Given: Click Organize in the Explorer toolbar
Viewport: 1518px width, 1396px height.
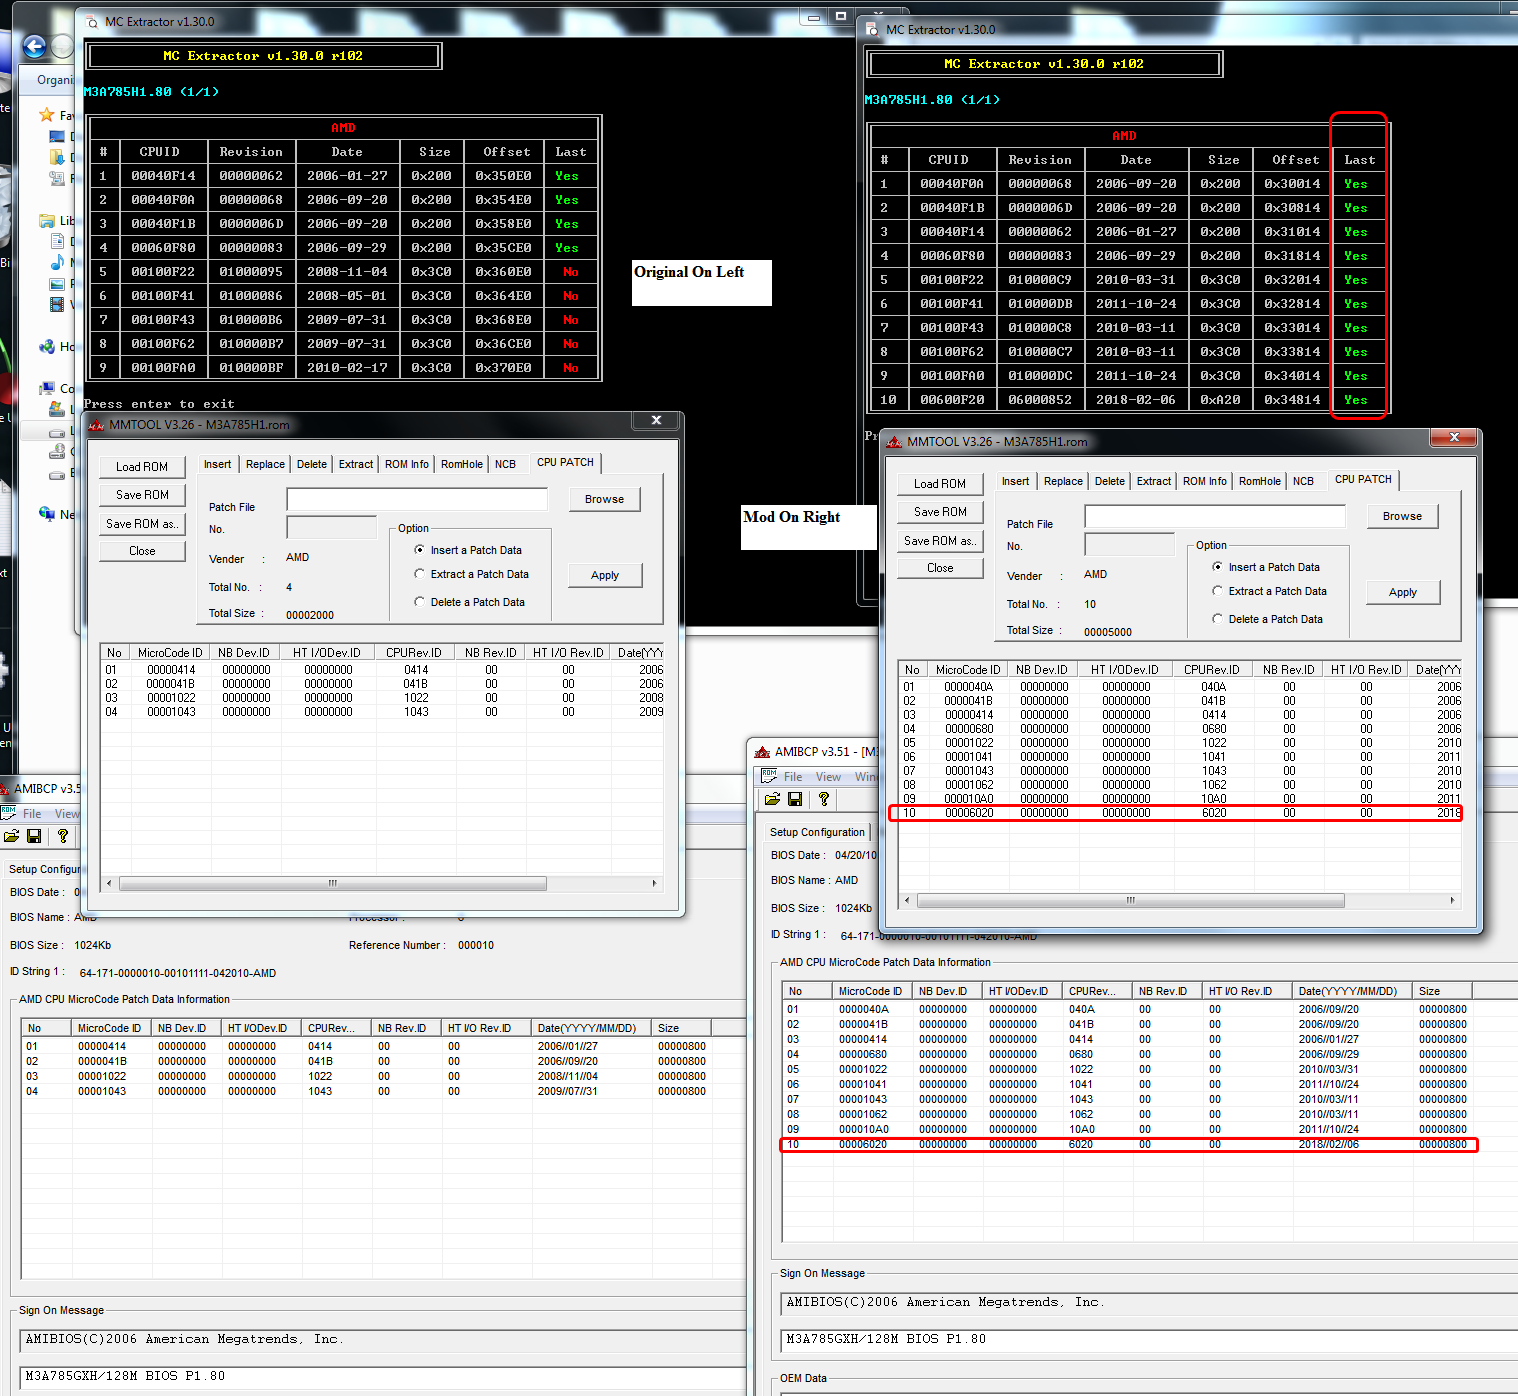Looking at the screenshot, I should pos(56,80).
